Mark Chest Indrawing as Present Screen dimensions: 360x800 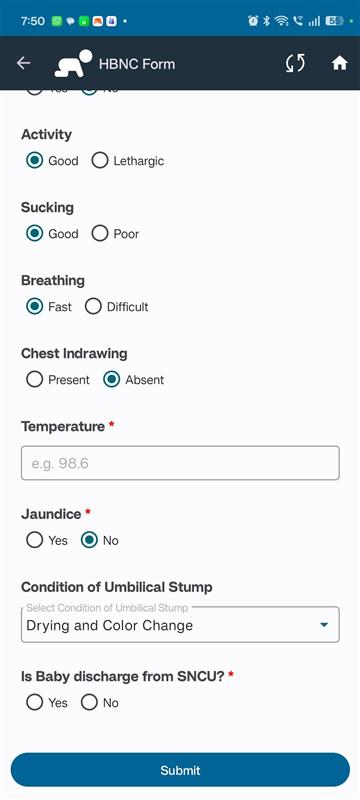(x=58, y=380)
